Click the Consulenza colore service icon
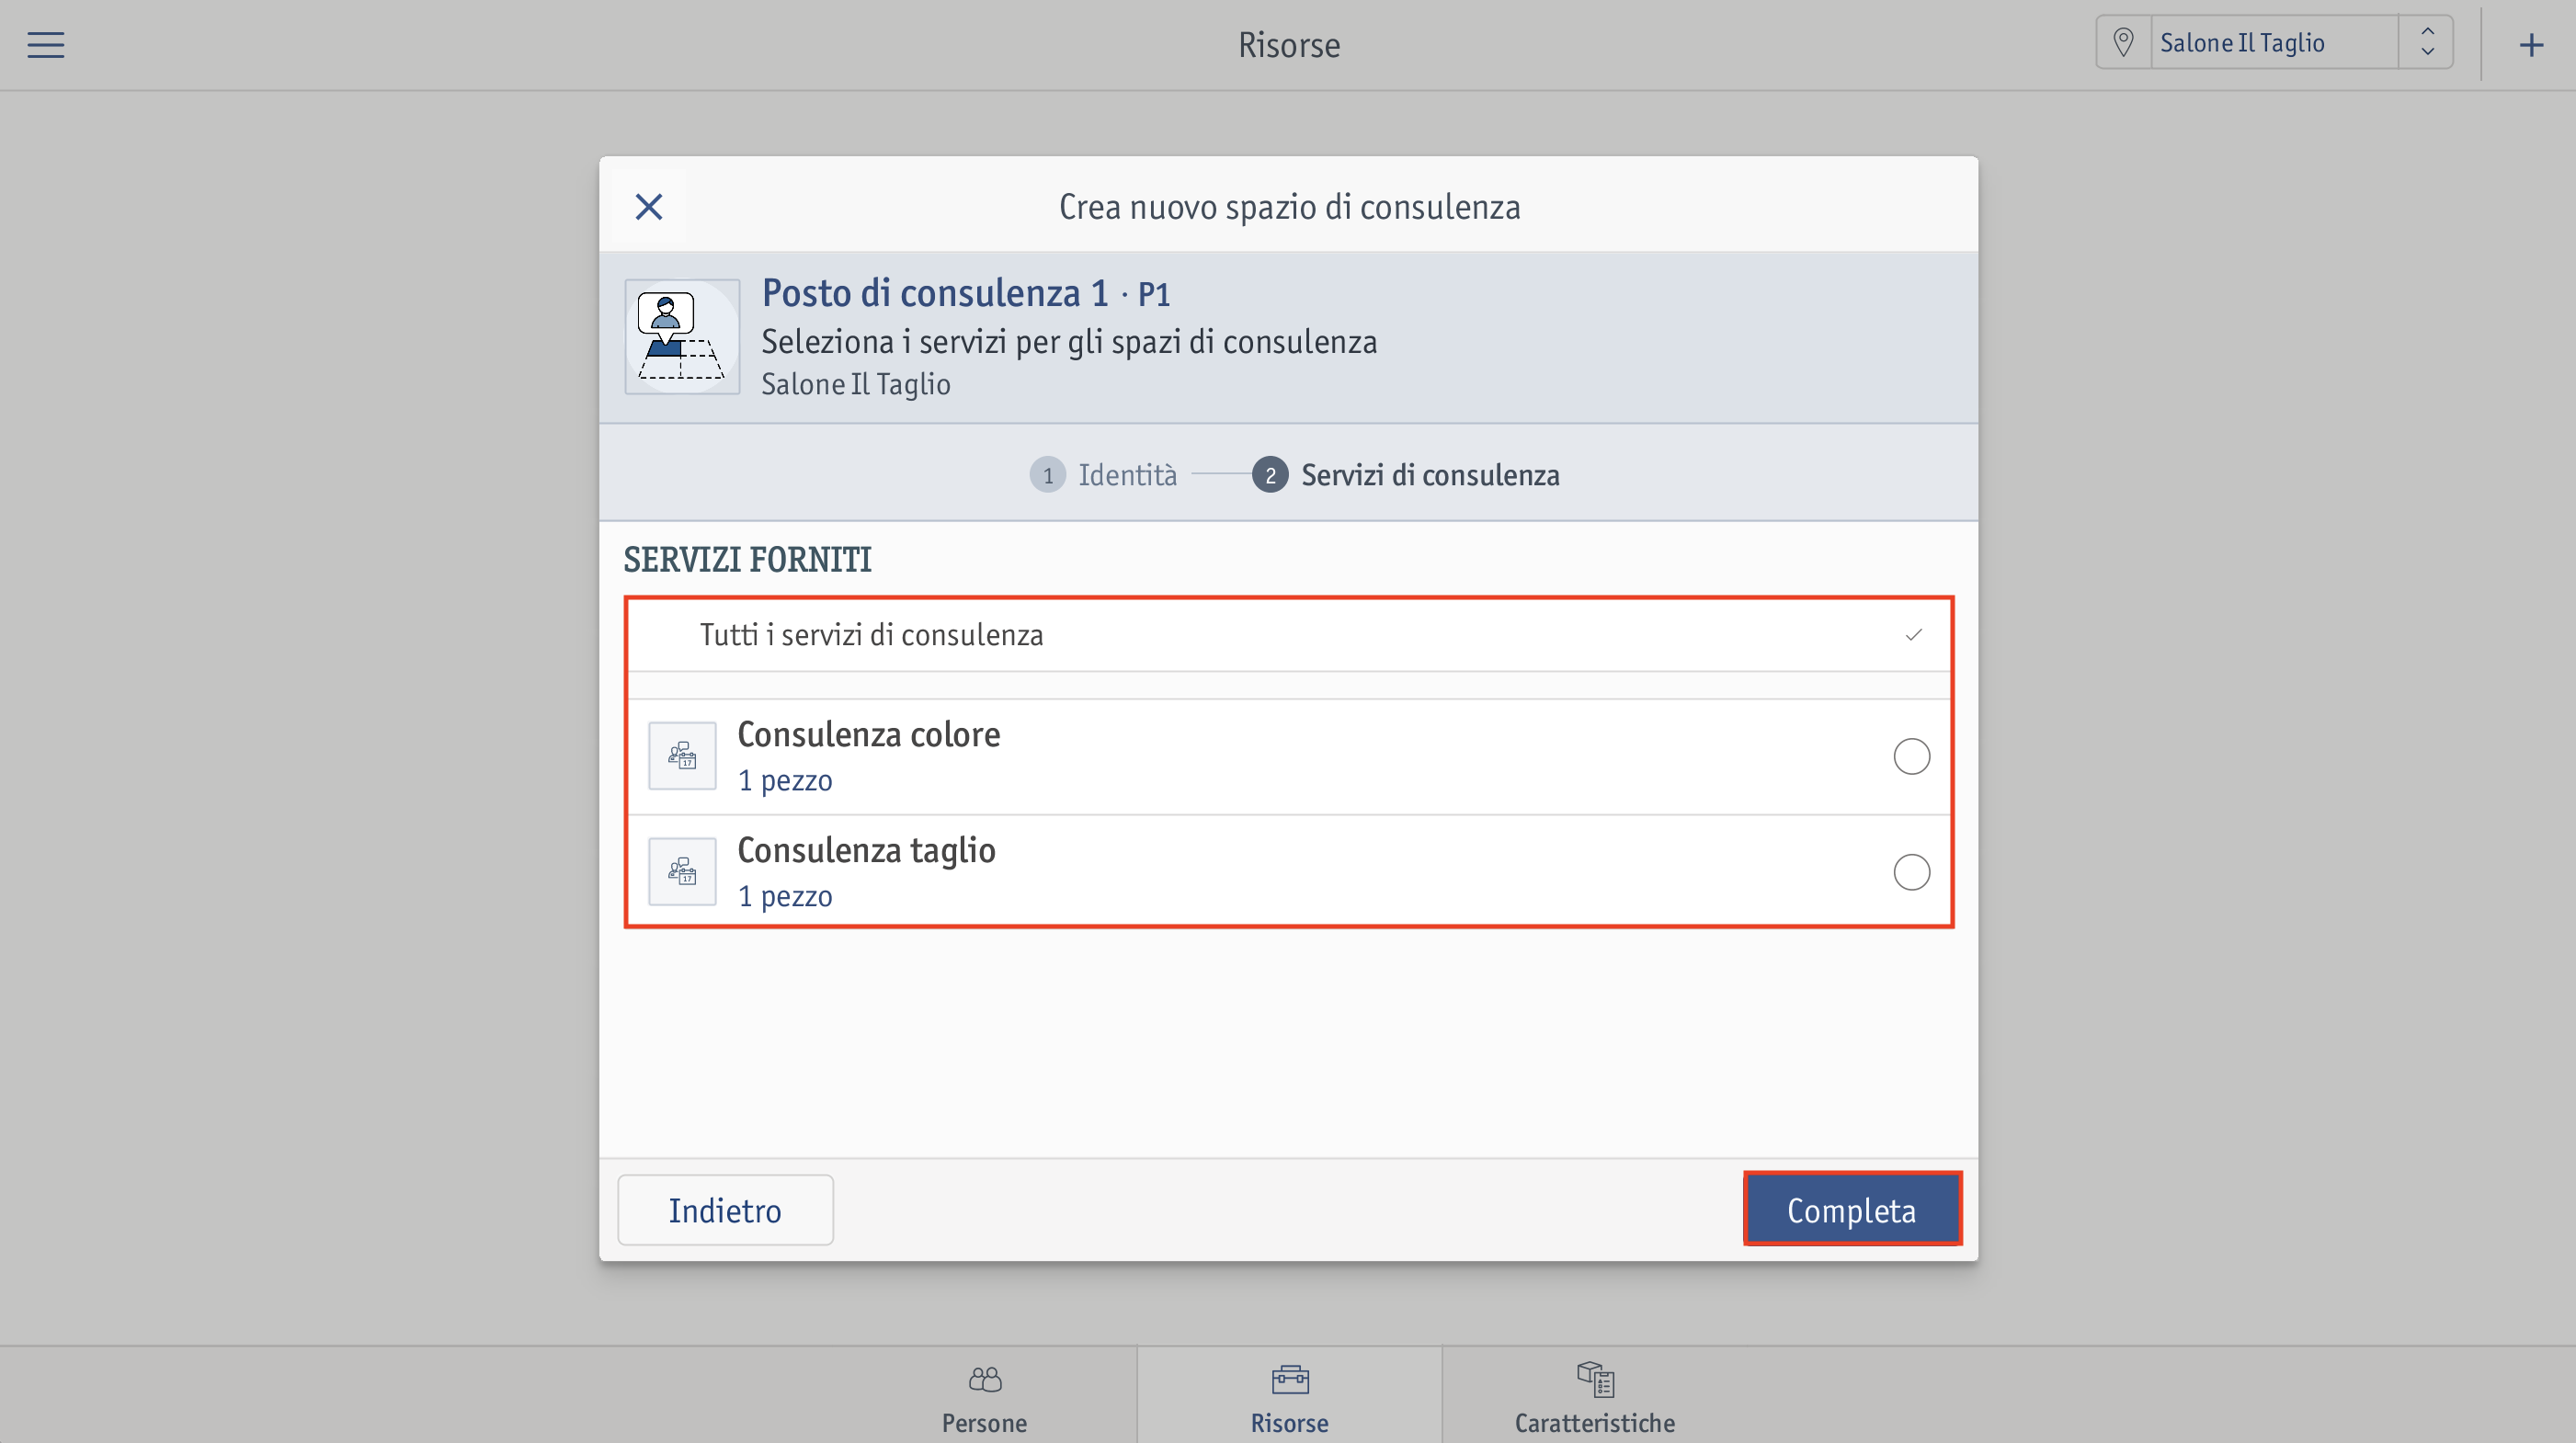Screen dimensions: 2576x1443 [x=682, y=756]
